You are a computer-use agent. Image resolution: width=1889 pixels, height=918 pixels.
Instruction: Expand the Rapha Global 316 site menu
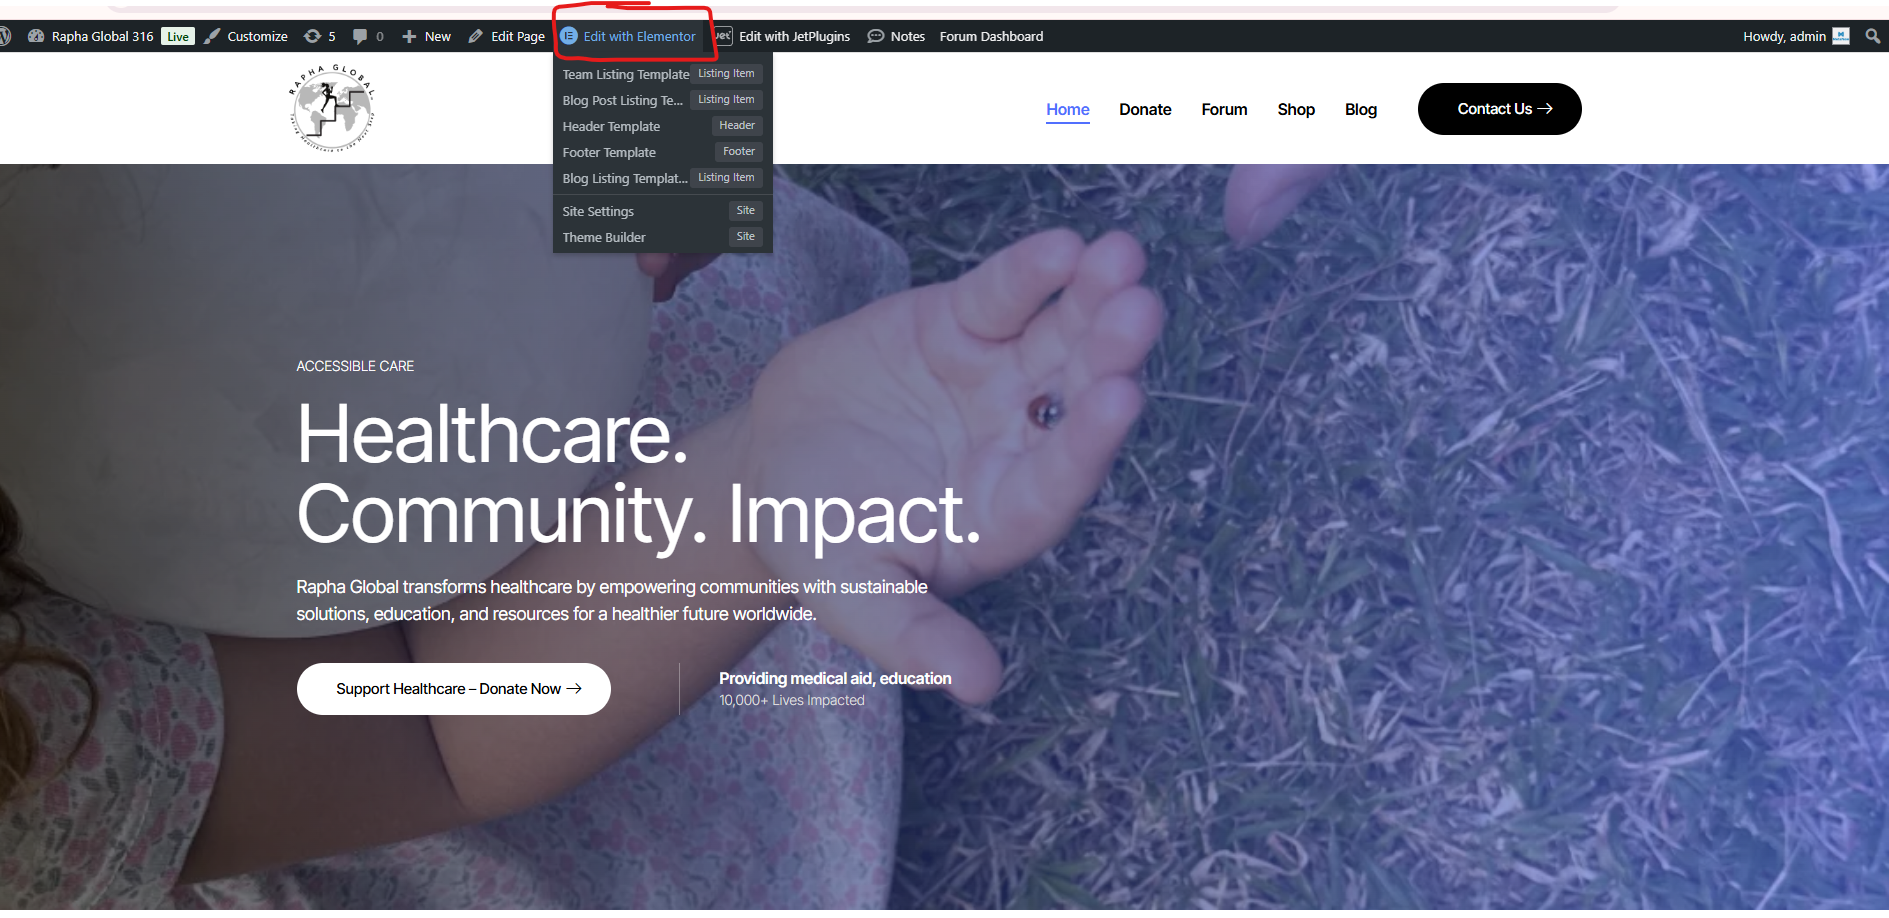[x=102, y=36]
